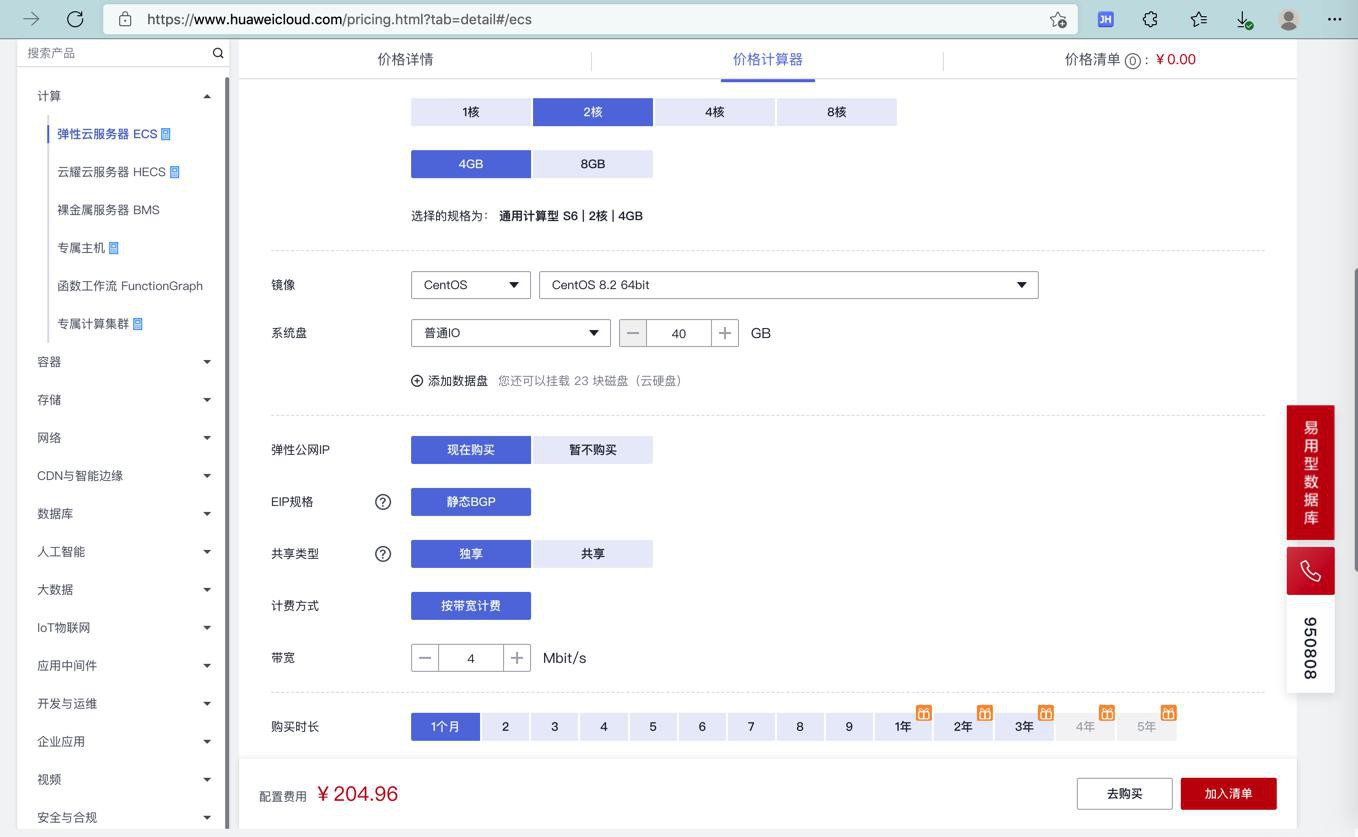Click the document icon beside 弹性云服务器 ECS
Viewport: 1358px width, 837px height.
point(166,134)
